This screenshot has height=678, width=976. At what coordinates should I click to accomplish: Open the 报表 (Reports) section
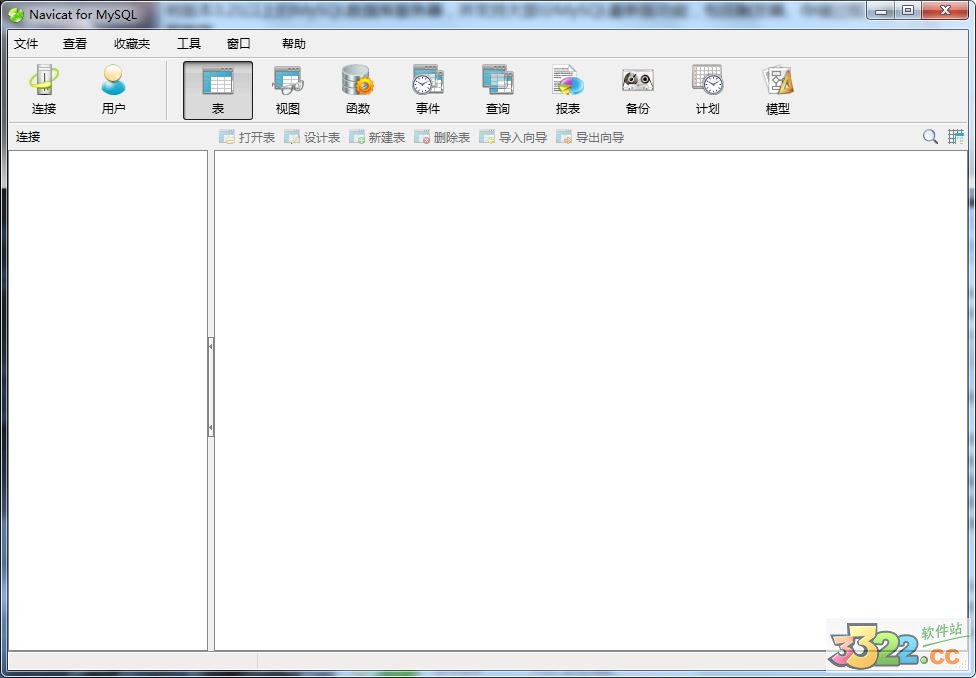[567, 88]
